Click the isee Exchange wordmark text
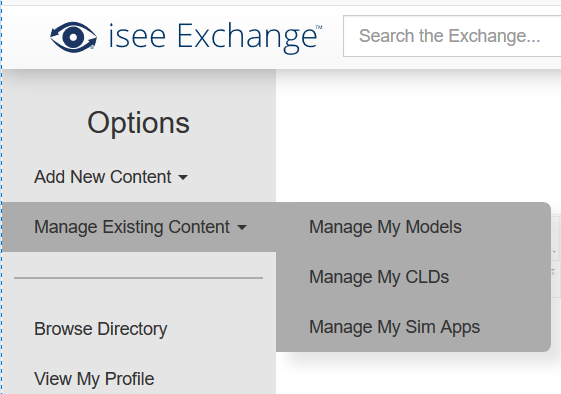The image size is (561, 394). click(213, 37)
